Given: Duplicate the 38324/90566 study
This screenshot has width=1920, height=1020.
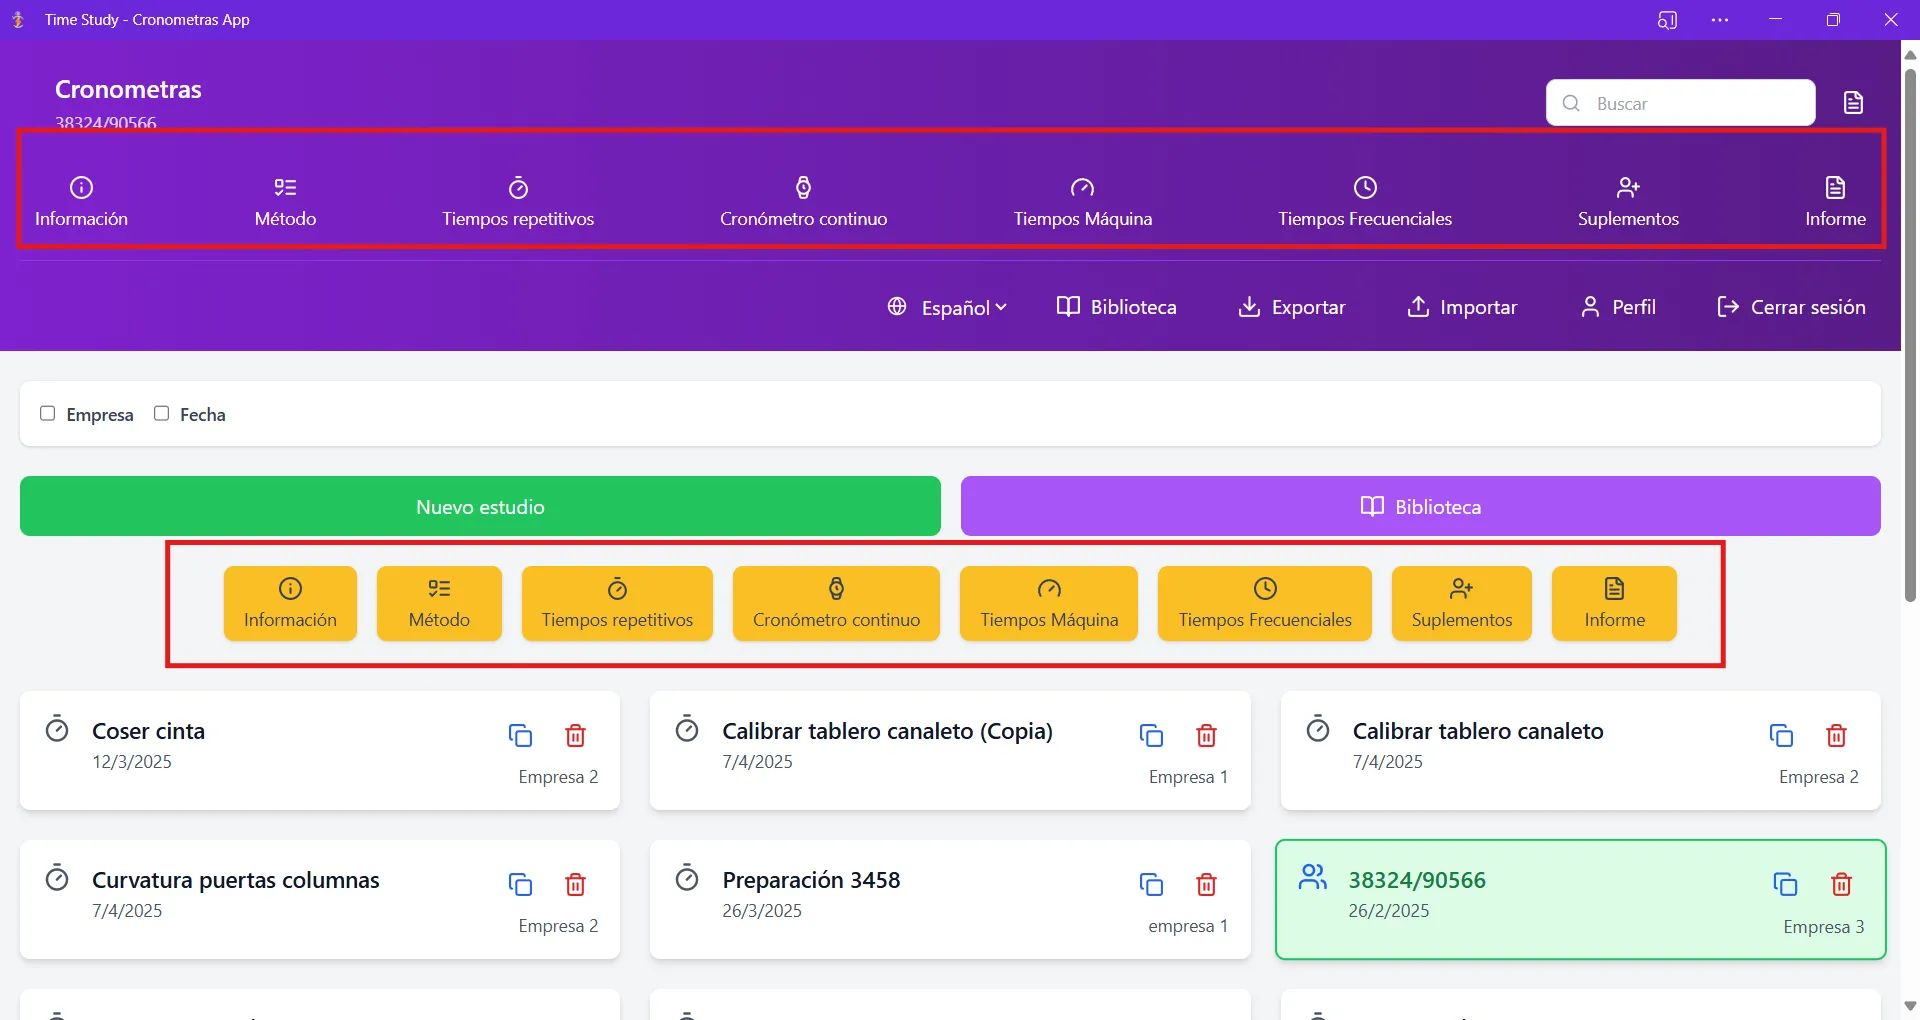Looking at the screenshot, I should 1785,884.
